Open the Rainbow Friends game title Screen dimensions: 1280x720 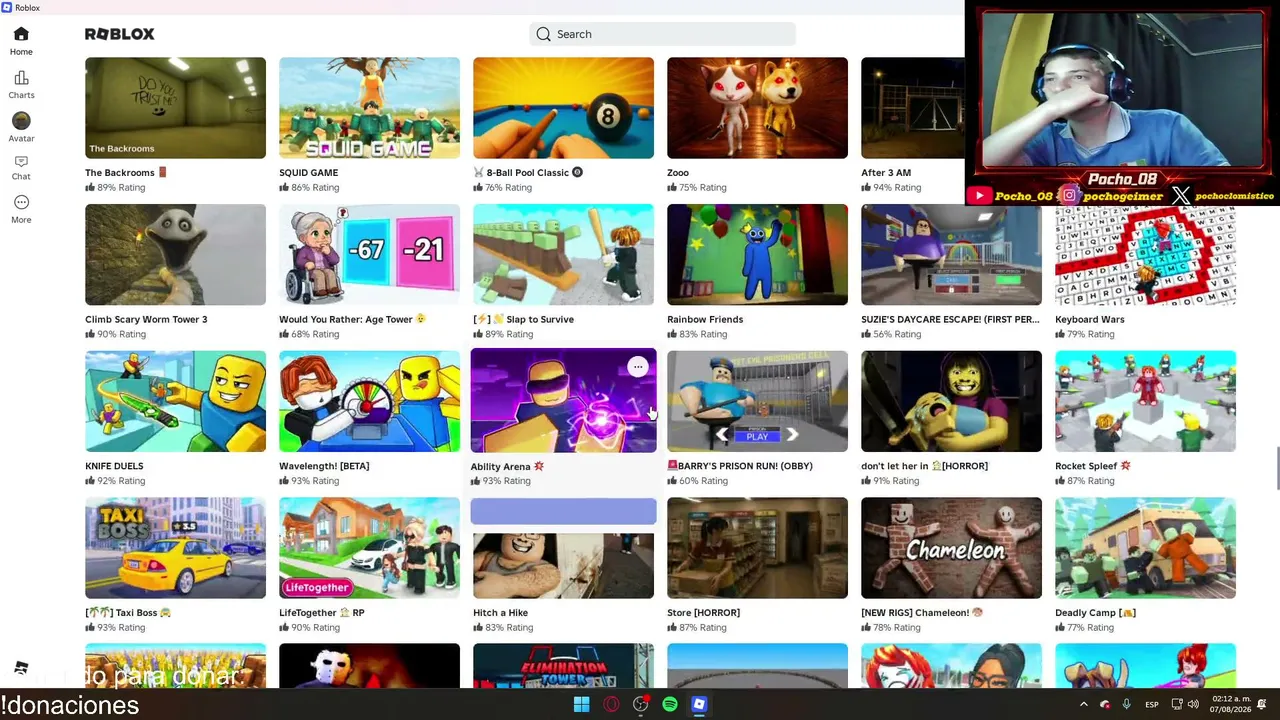[x=705, y=320]
